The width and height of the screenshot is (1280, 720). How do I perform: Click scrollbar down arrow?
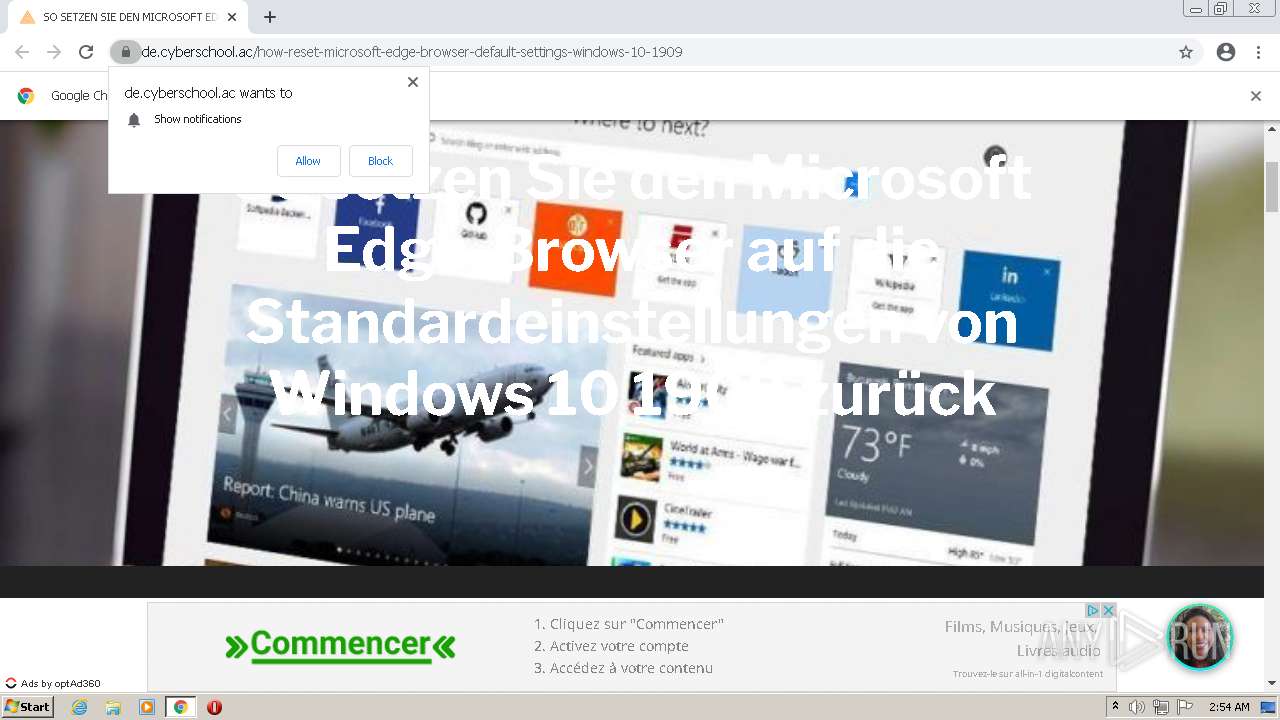1272,683
